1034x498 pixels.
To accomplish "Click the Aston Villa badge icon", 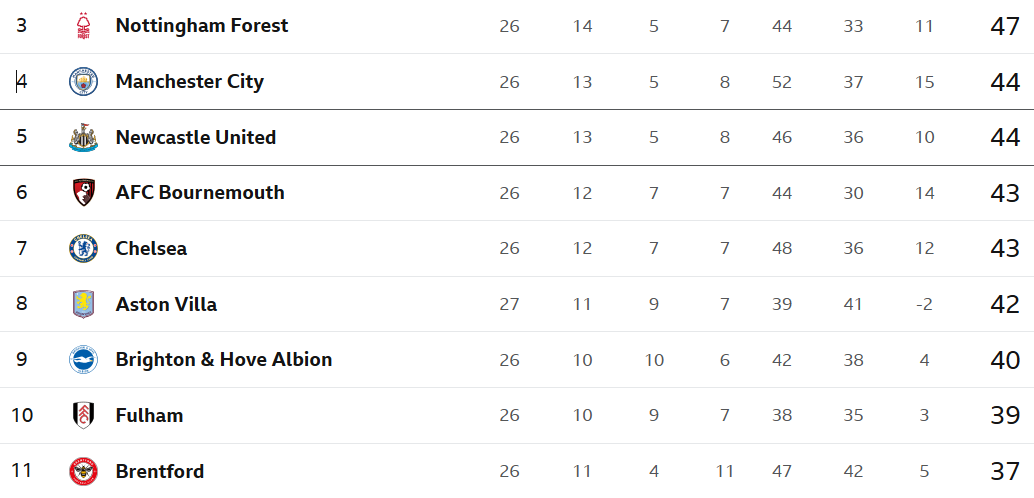I will 84,304.
